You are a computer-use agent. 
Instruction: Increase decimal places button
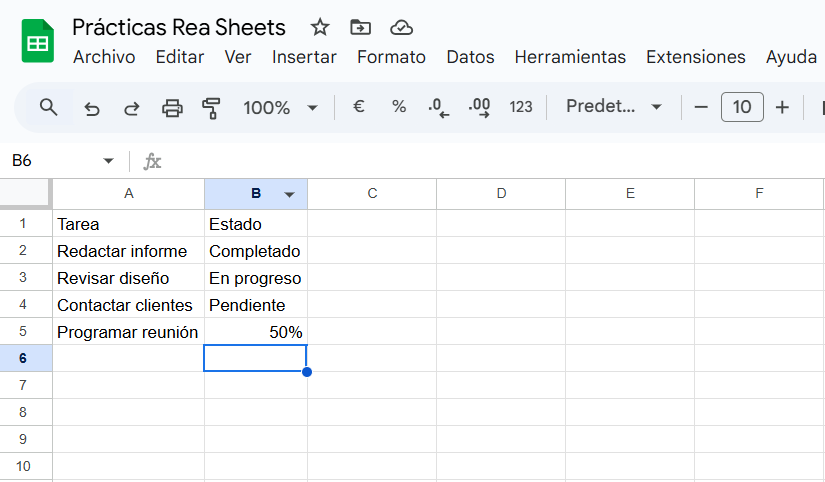tap(479, 107)
